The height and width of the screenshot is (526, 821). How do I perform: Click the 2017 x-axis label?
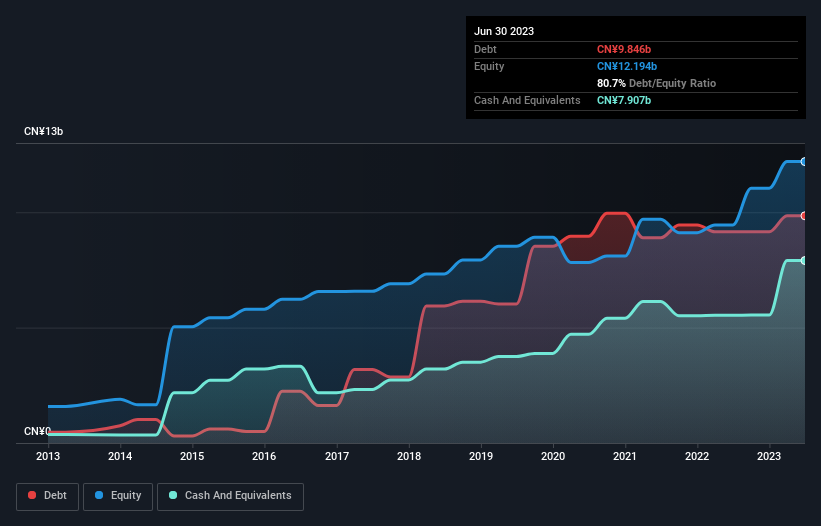[337, 456]
